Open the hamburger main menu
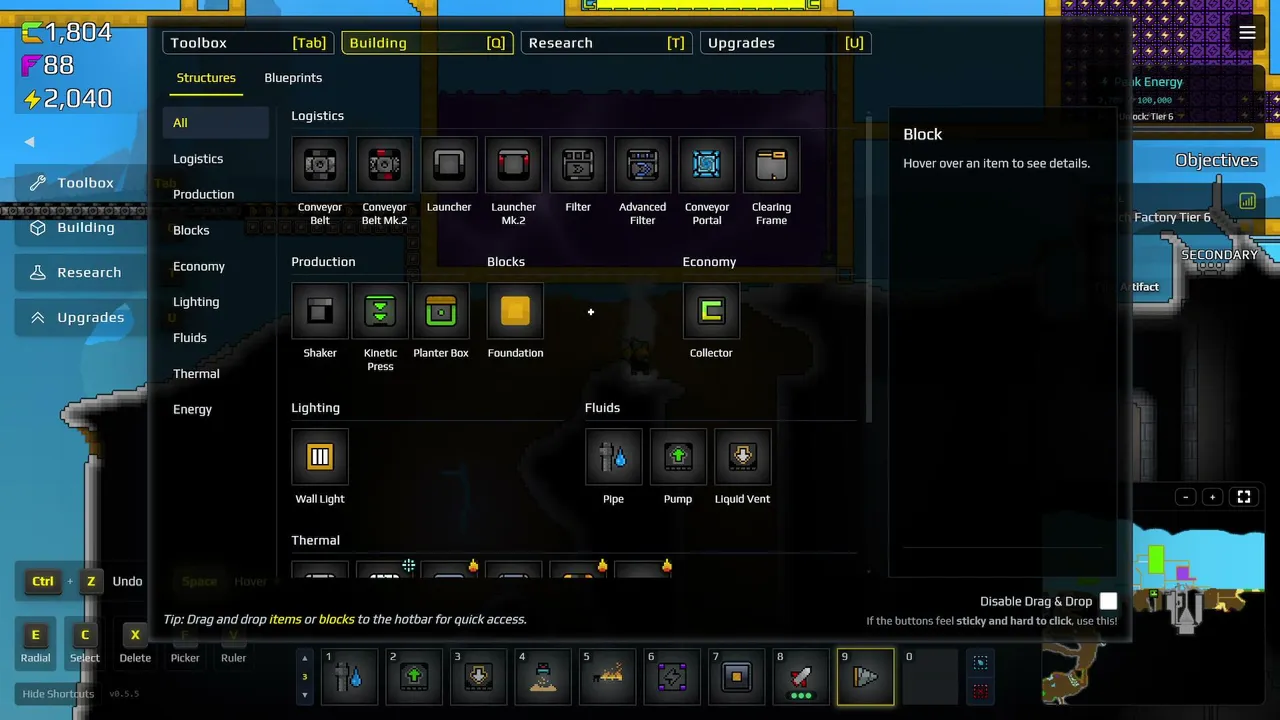Image resolution: width=1280 pixels, height=720 pixels. [1247, 33]
